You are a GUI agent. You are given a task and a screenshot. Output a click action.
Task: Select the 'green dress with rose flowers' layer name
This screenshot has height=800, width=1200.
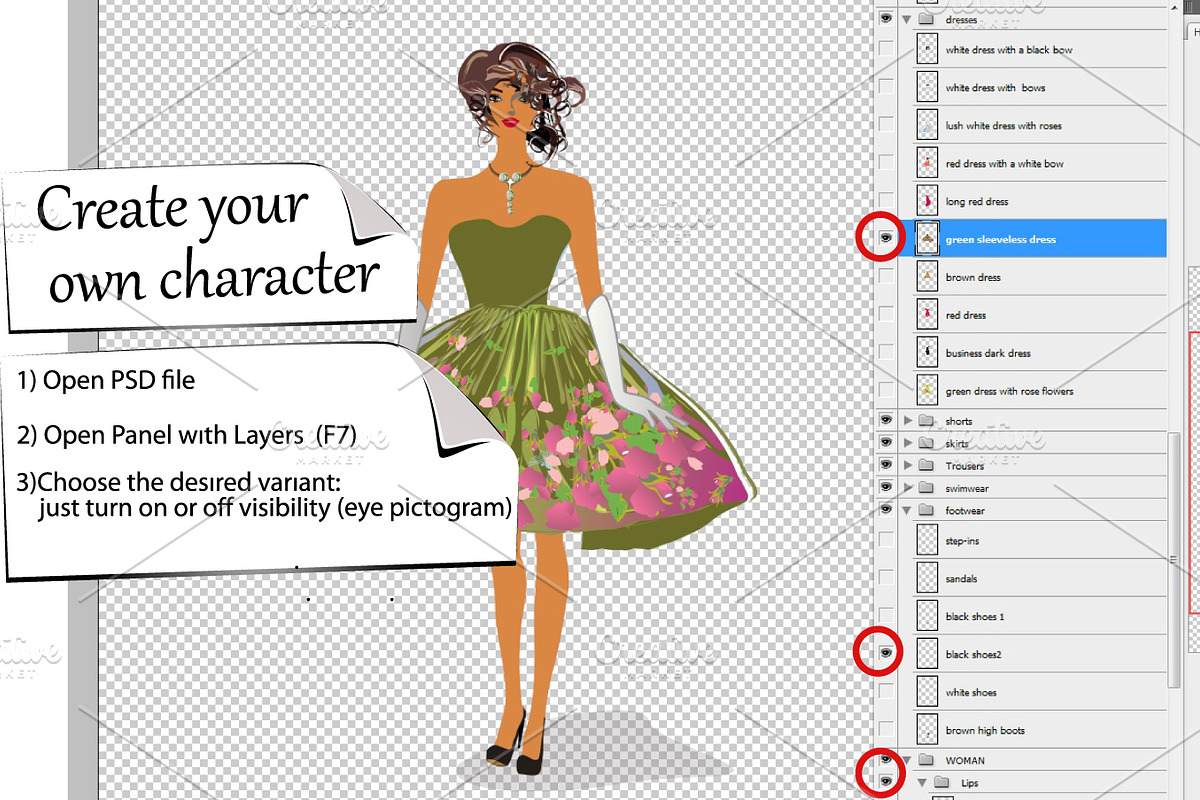point(1009,392)
